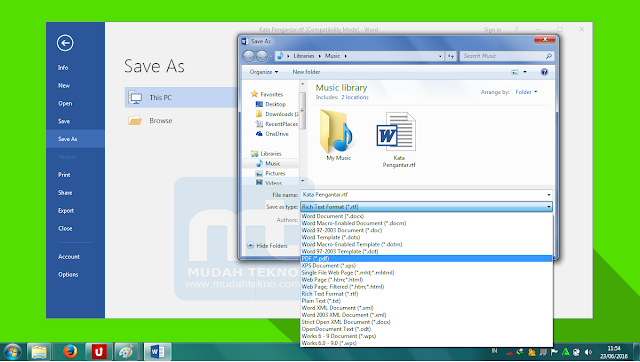Open the File name dropdown arrow
The width and height of the screenshot is (640, 362).
click(548, 195)
